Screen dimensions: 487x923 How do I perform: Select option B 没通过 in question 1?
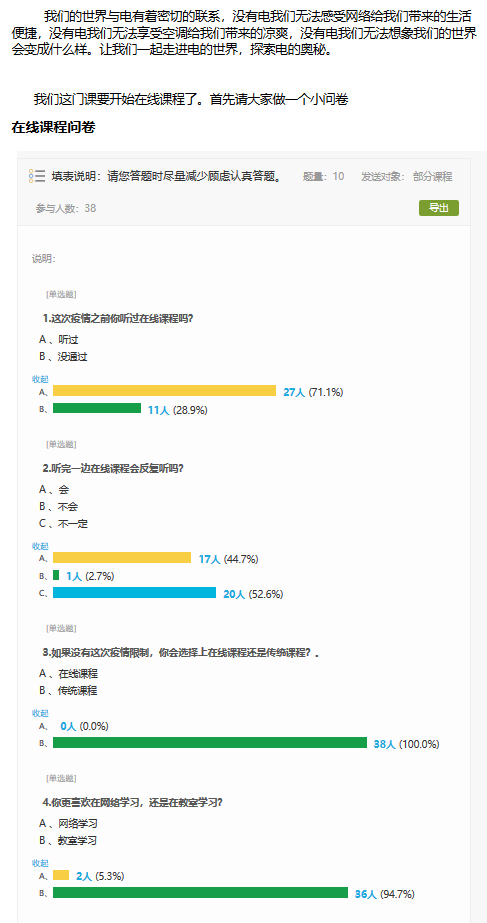pos(64,357)
